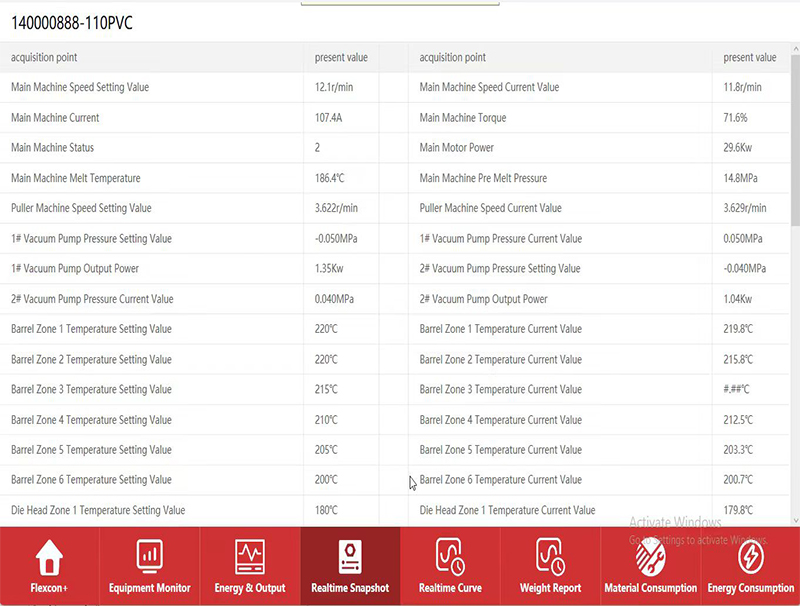
Task: Open the Weight Report icon
Action: [x=549, y=556]
